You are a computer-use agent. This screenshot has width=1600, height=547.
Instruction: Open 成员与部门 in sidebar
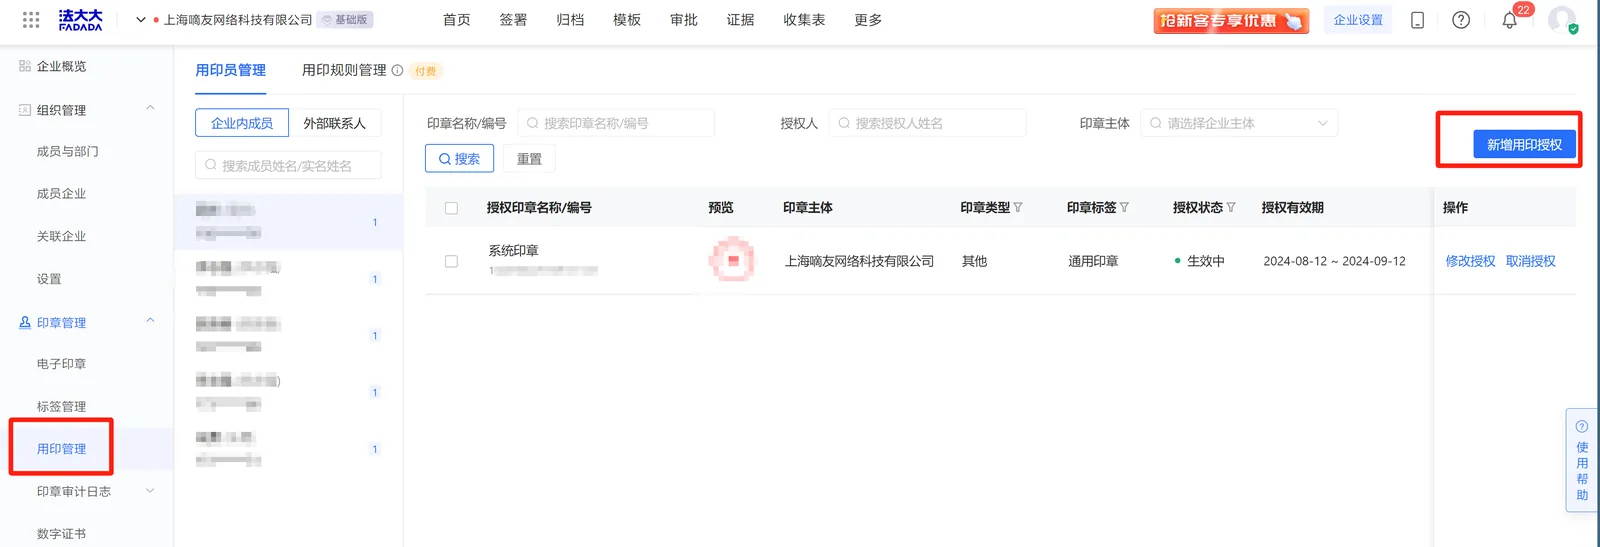tap(68, 151)
